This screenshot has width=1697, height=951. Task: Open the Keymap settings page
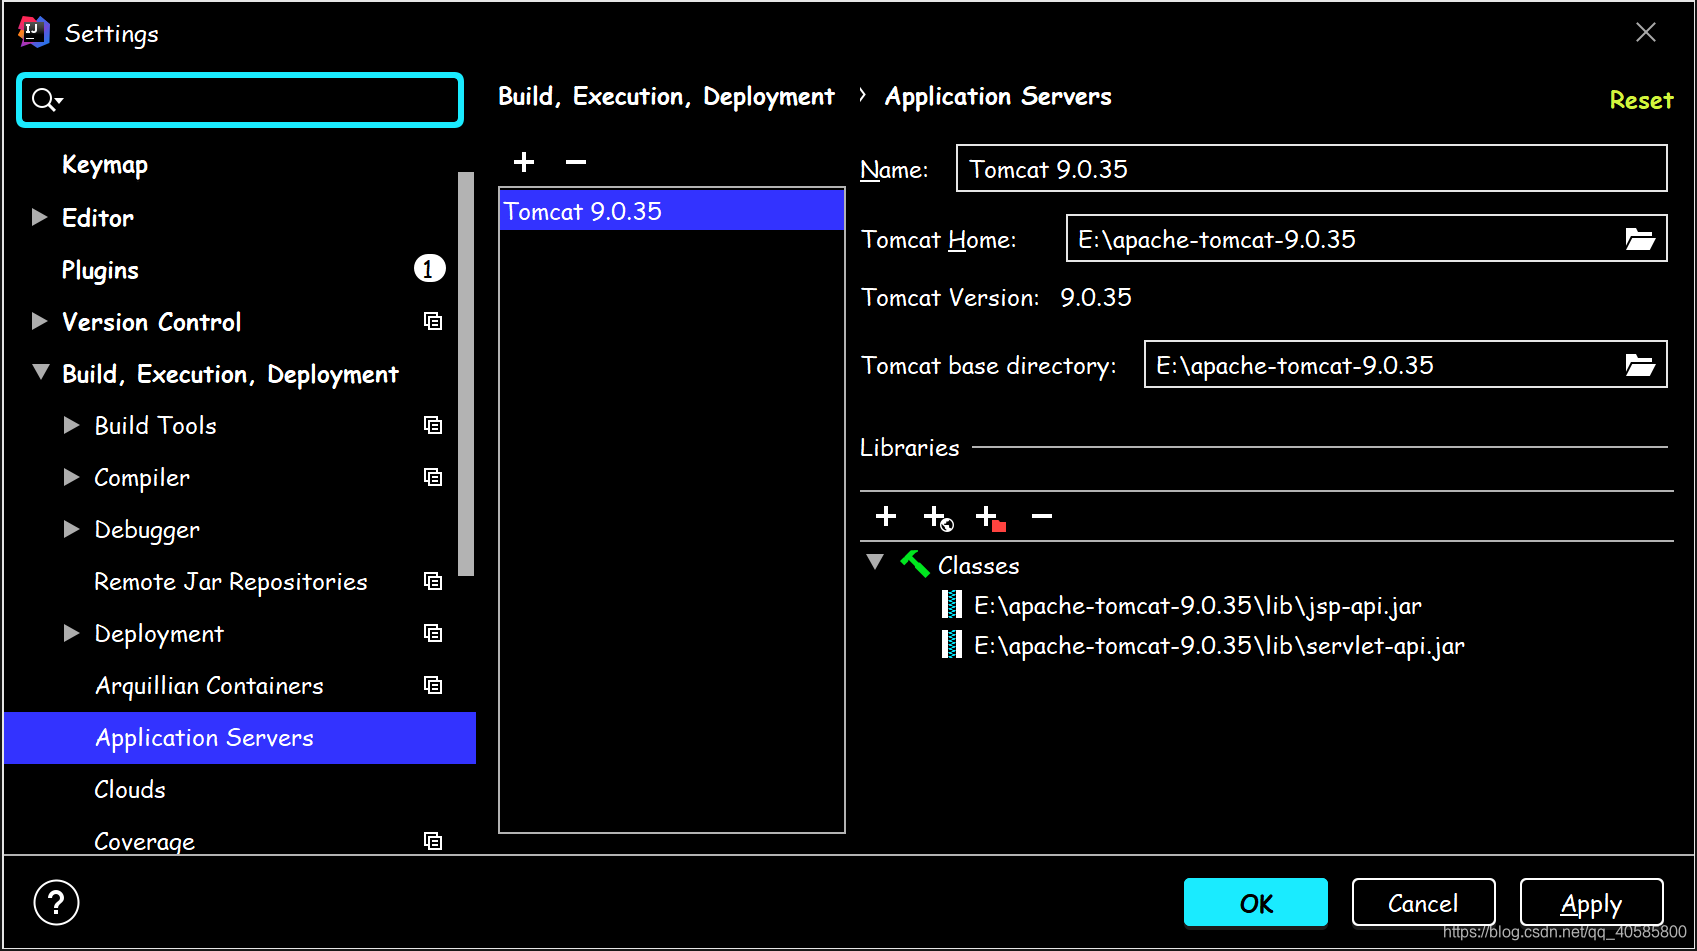(x=105, y=165)
